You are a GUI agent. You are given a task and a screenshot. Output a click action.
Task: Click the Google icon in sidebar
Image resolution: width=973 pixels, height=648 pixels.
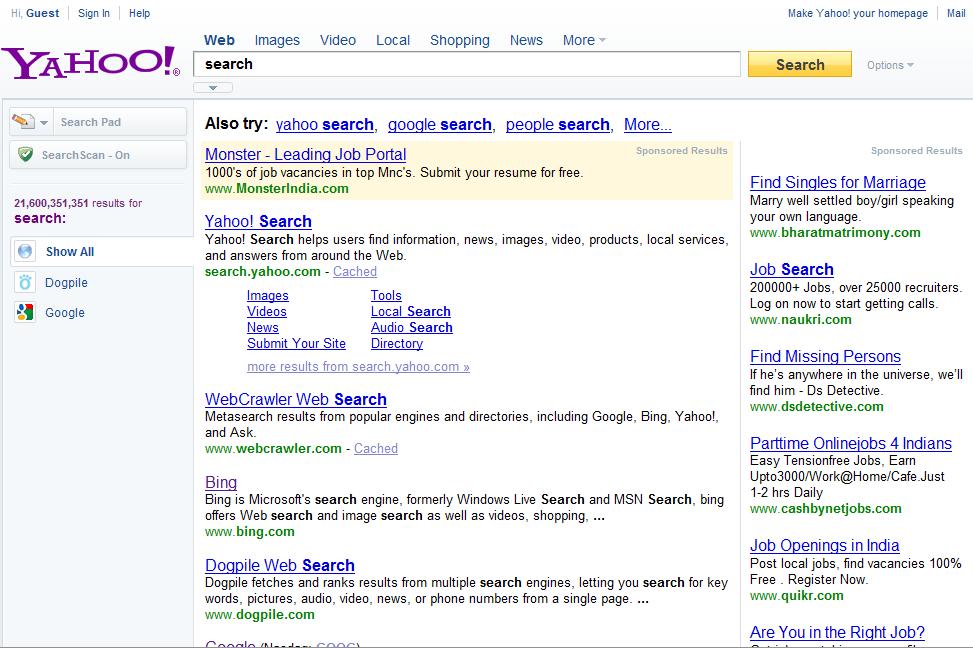(x=25, y=312)
